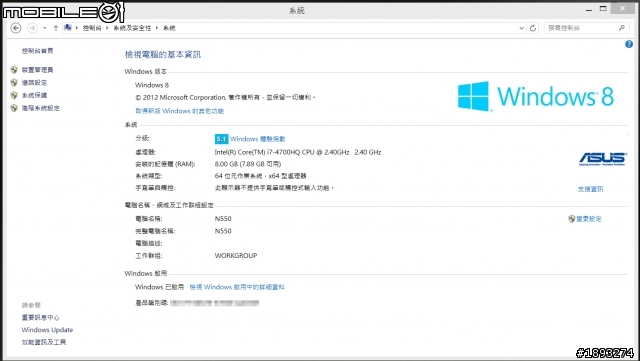Open 裝置管理員 from the sidebar
Viewport: 640px width, 361px height.
tap(38, 70)
